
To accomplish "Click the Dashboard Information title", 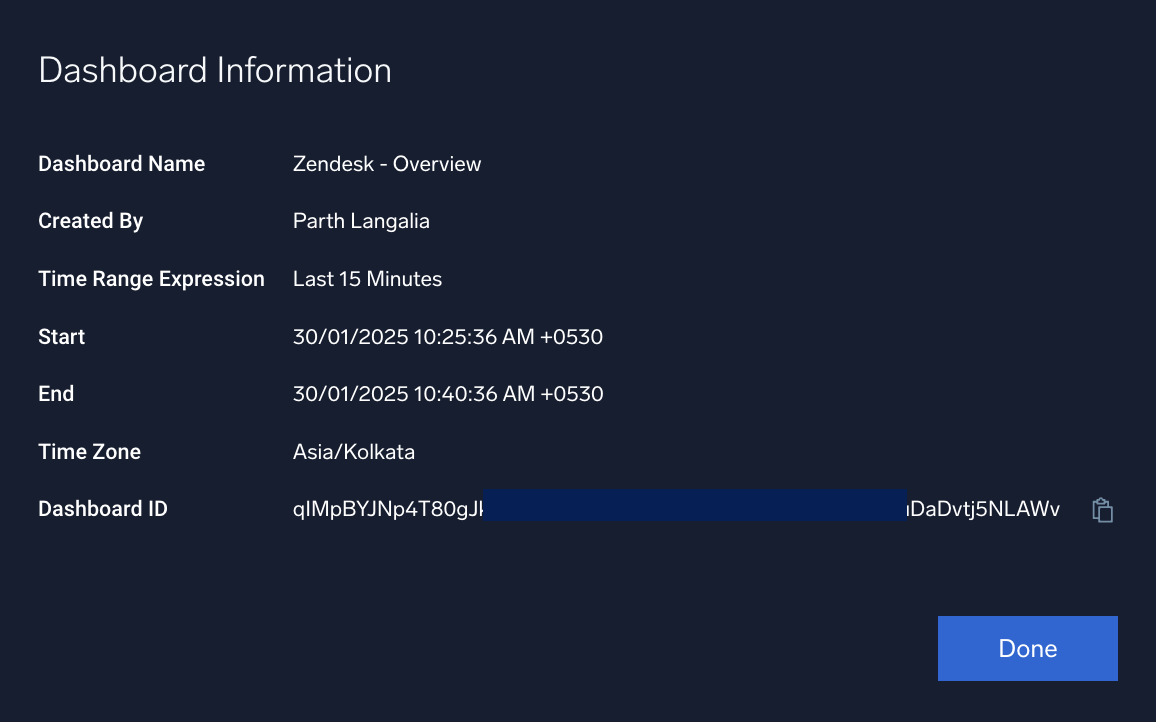I will coord(215,70).
